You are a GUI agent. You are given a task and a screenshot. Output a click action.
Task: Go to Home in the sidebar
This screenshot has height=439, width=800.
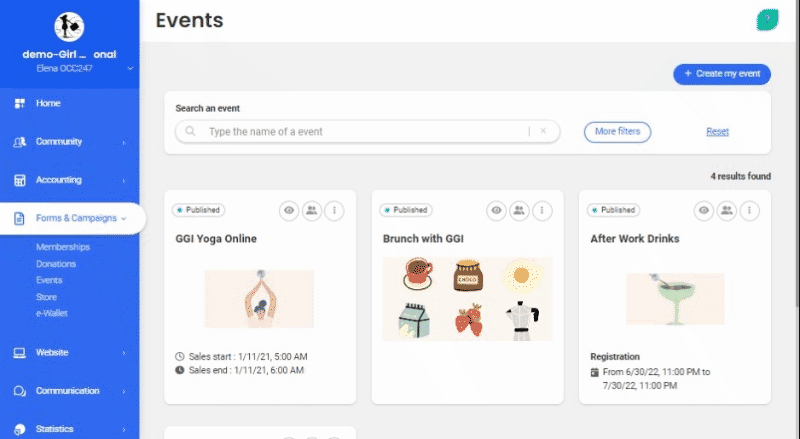(48, 103)
